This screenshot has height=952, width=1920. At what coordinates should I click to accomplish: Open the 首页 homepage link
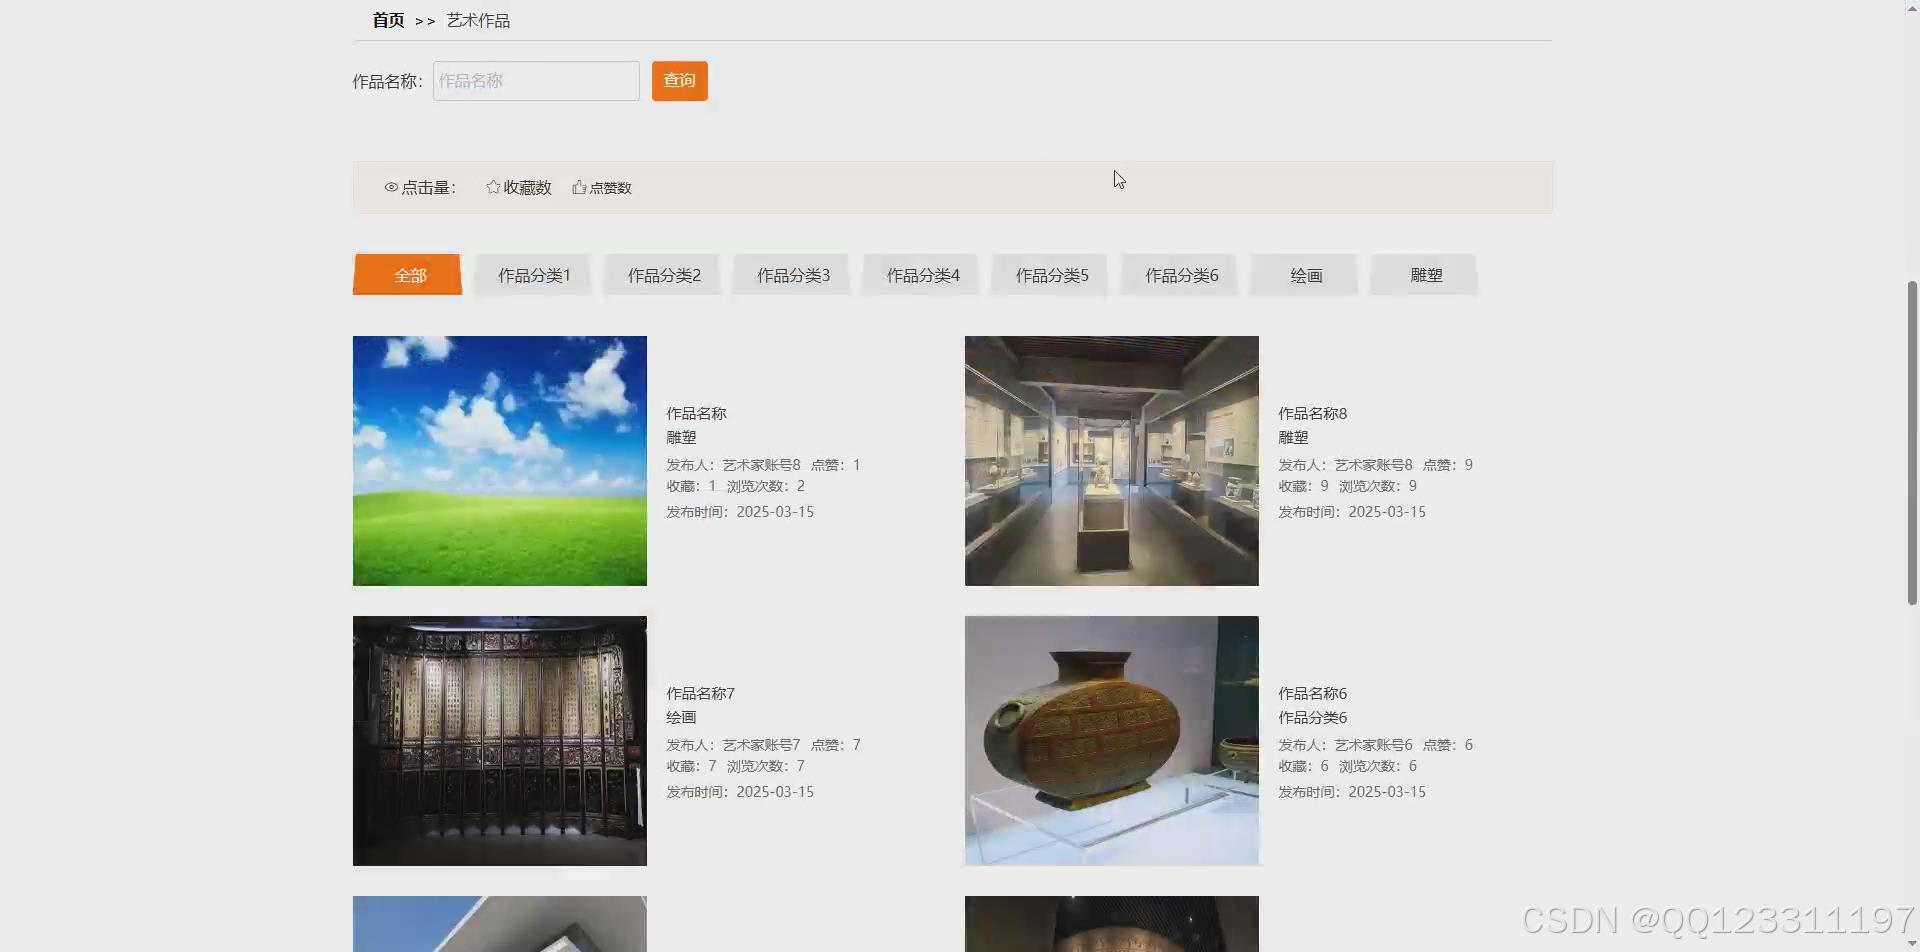pos(386,20)
